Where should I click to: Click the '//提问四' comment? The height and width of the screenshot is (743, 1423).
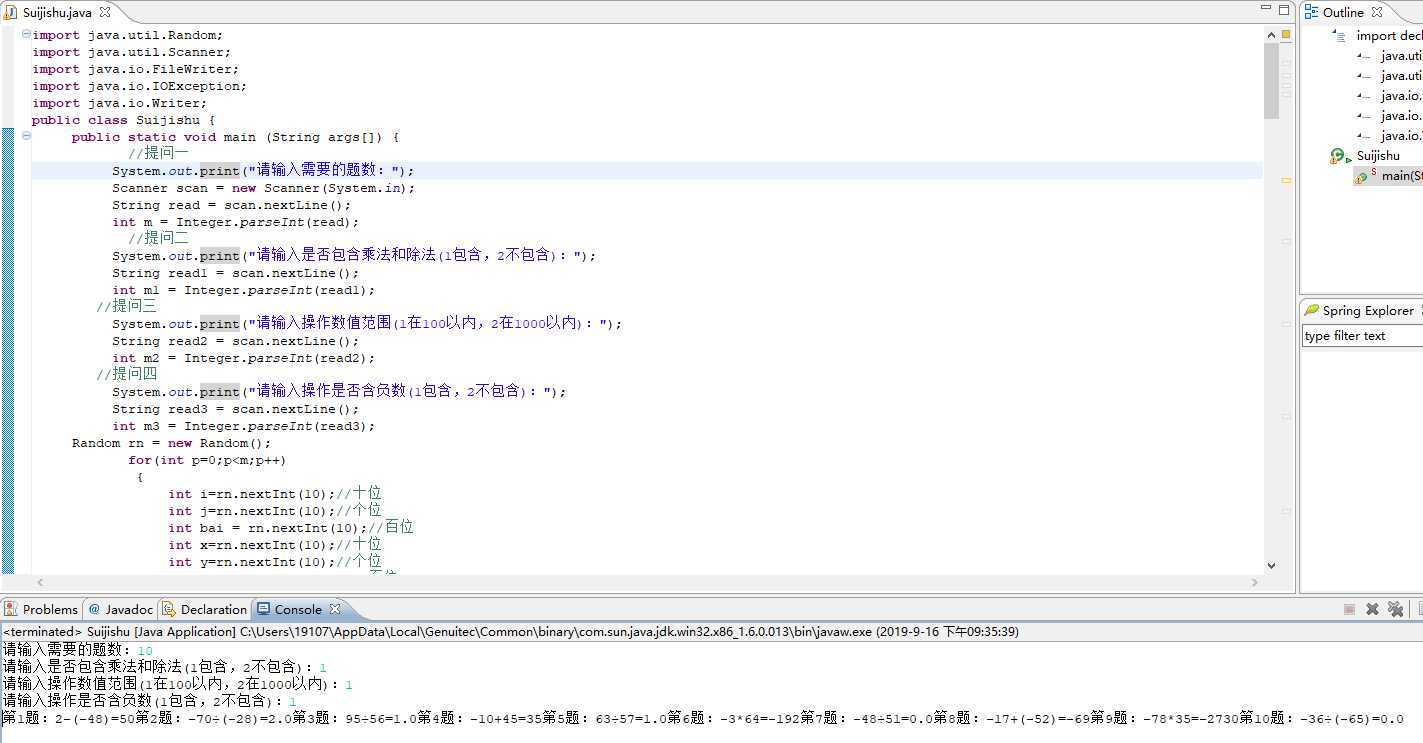point(126,374)
